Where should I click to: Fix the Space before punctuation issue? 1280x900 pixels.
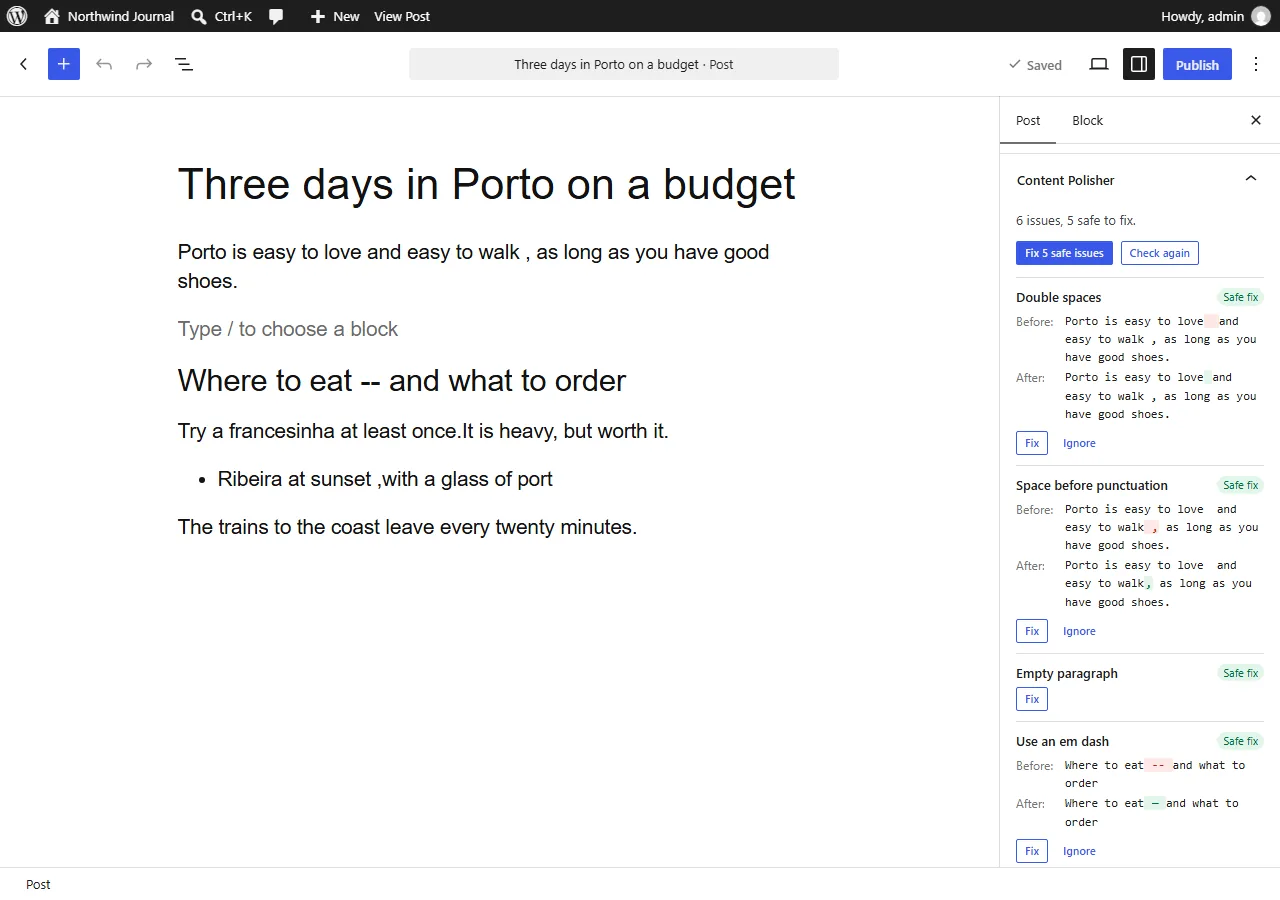coord(1032,631)
